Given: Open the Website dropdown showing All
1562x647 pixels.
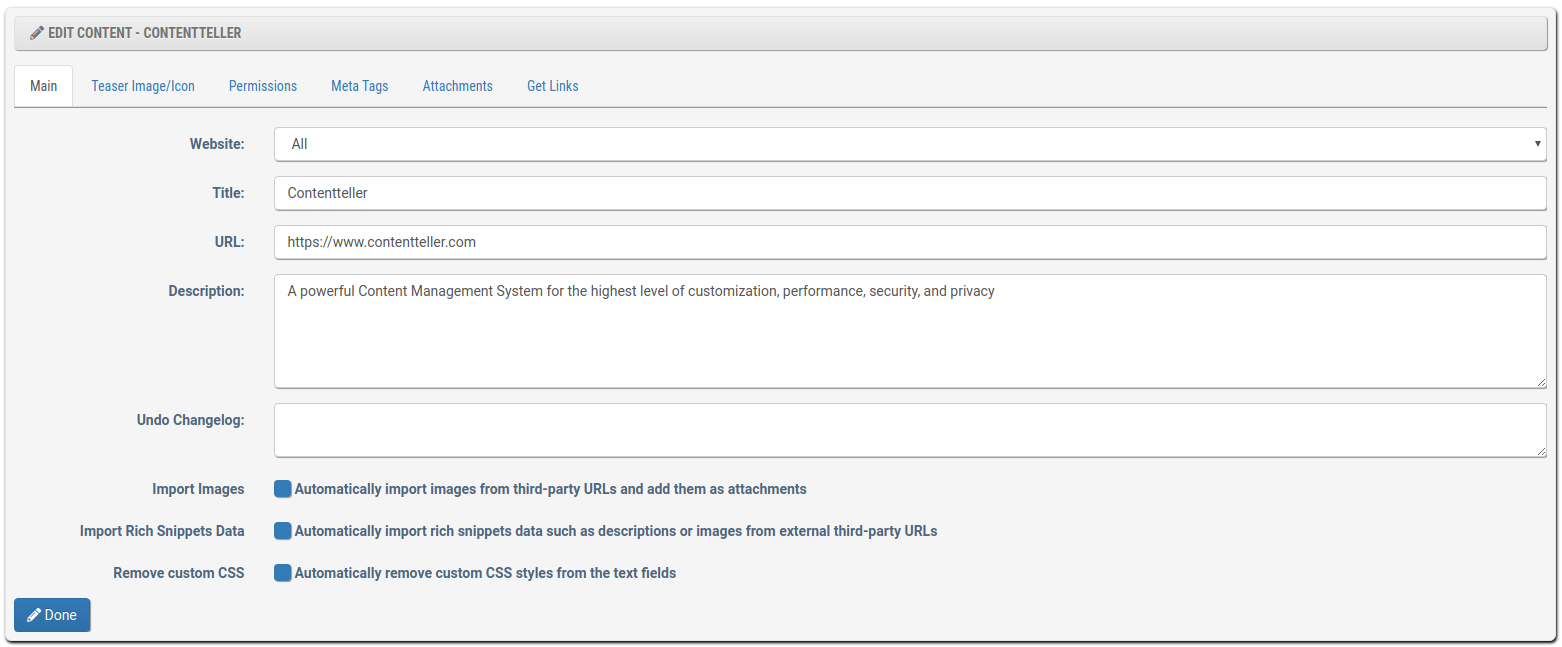Looking at the screenshot, I should [910, 144].
